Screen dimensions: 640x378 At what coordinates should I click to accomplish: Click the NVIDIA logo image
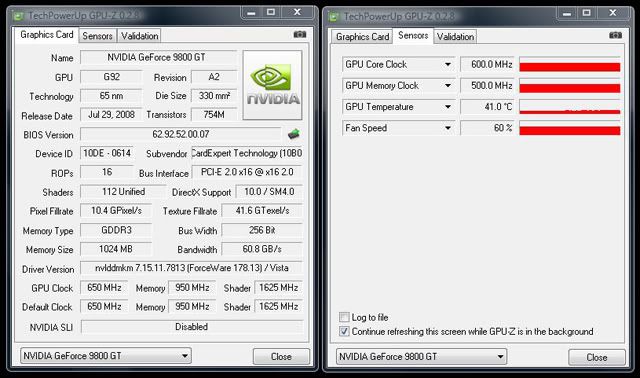pyautogui.click(x=273, y=85)
